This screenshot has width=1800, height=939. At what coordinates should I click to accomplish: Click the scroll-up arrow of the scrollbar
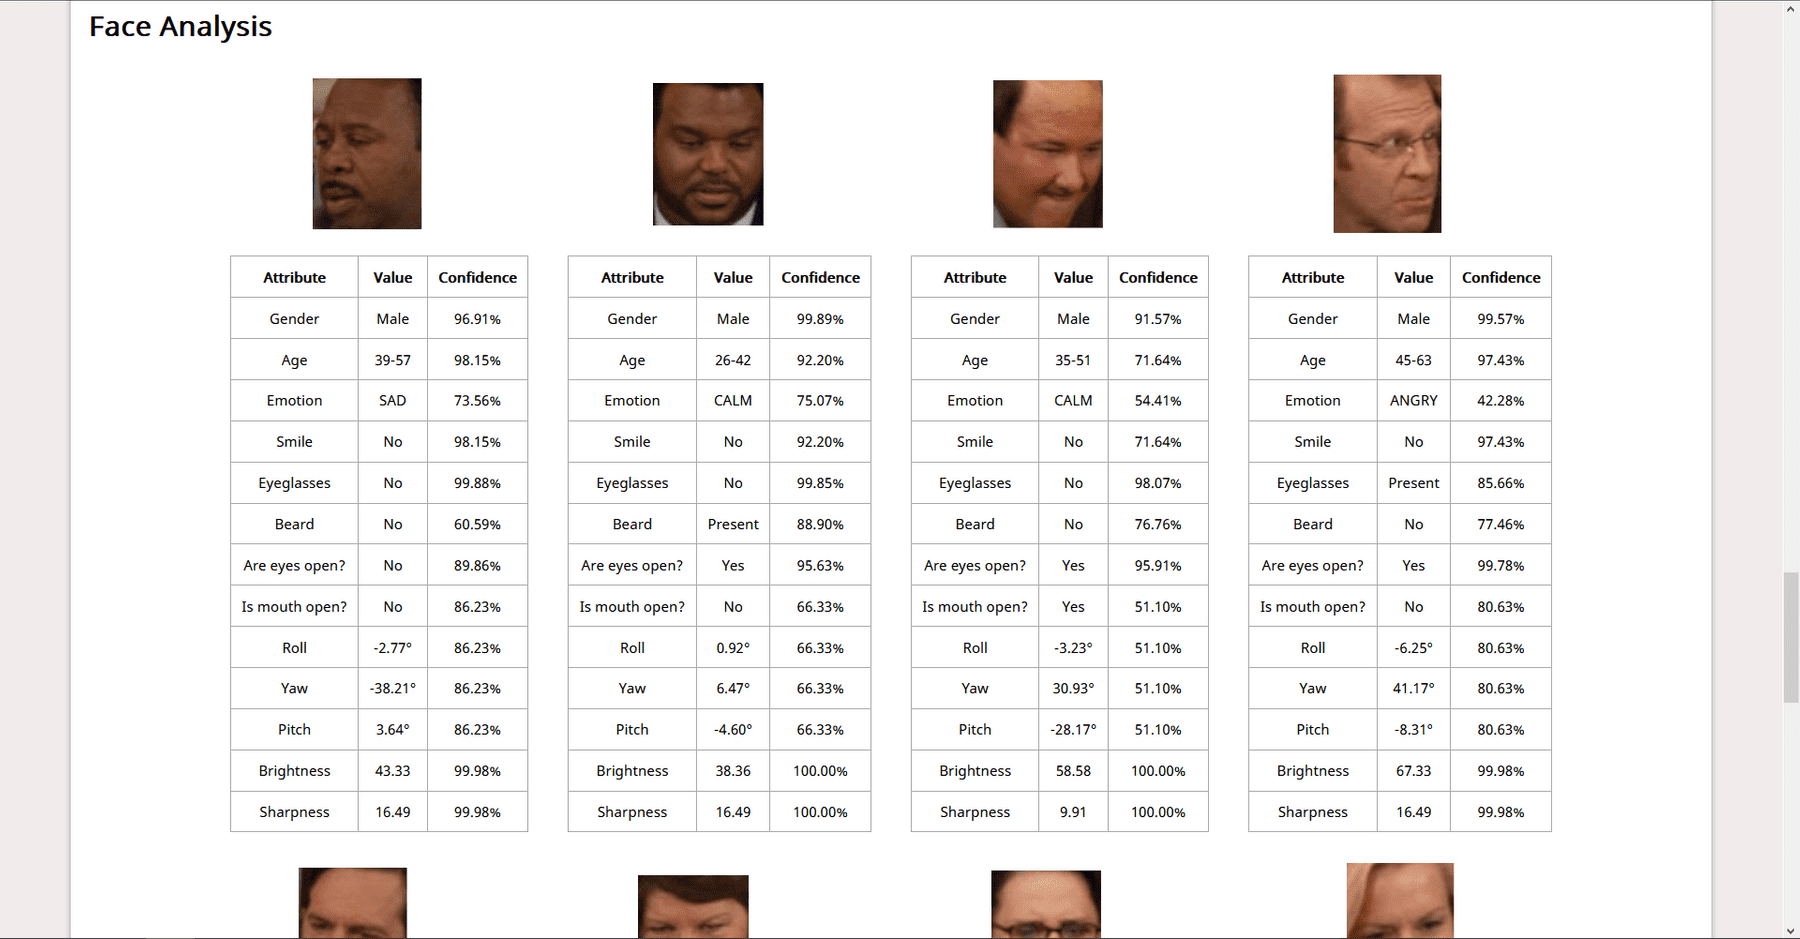1791,9
